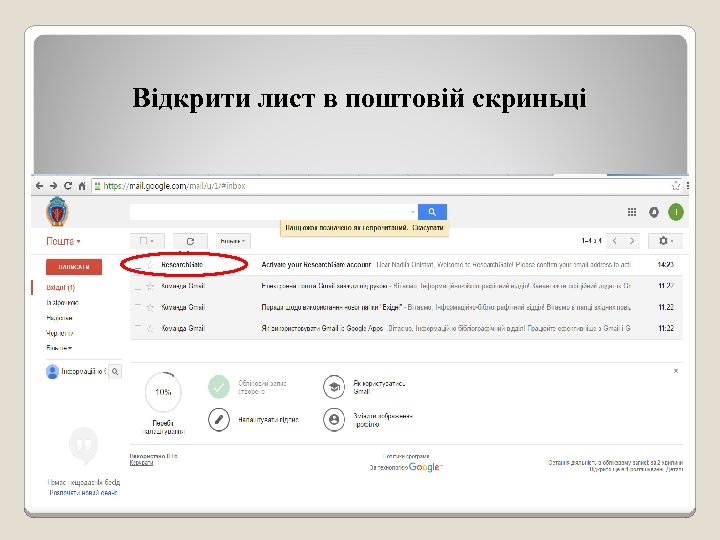
Task: Tick the checkbox of the first Команда Gmail email
Action: [x=138, y=286]
